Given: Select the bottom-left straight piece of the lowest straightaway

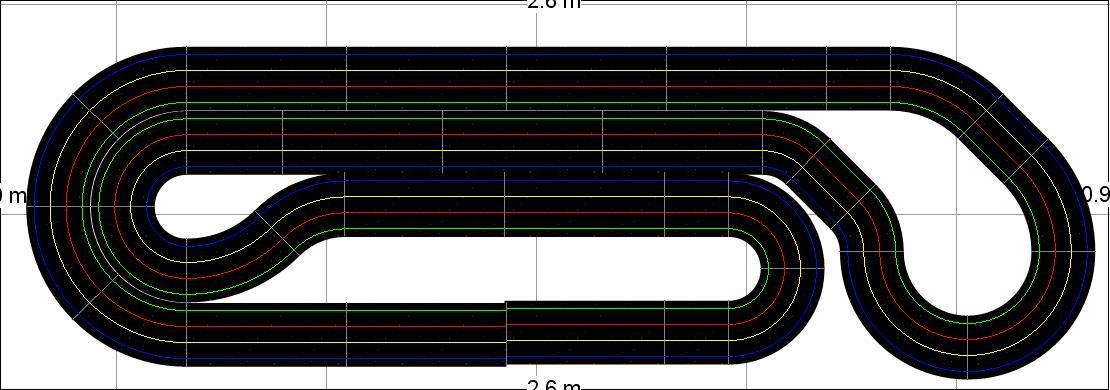Looking at the screenshot, I should (266, 335).
